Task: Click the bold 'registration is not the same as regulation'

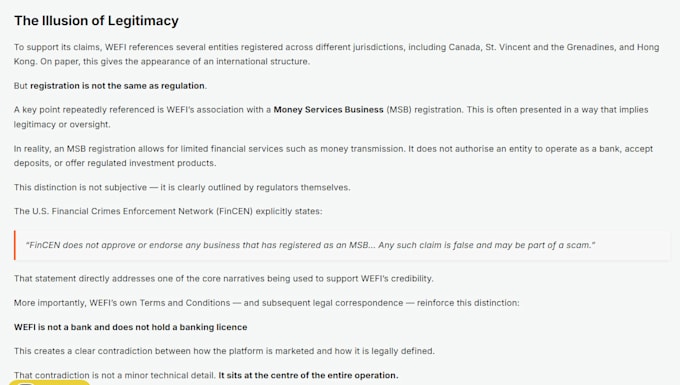Action: tap(117, 86)
